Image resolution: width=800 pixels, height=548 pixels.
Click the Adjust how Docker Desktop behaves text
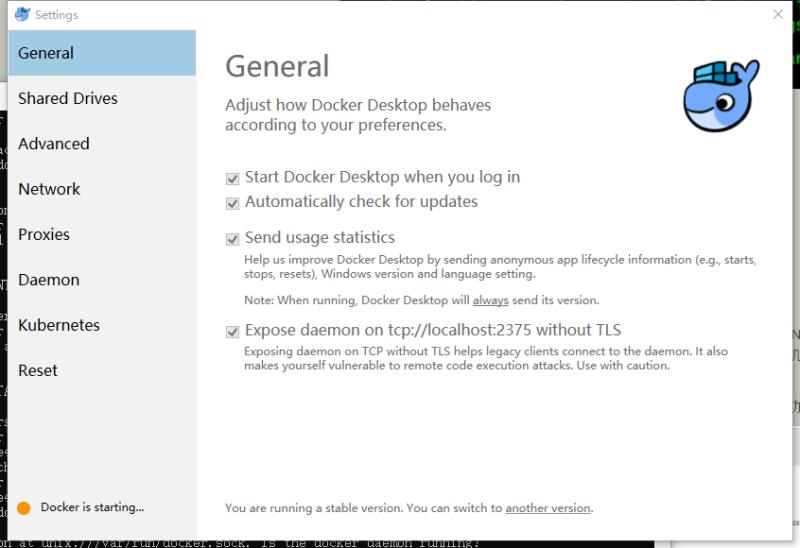pyautogui.click(x=358, y=115)
